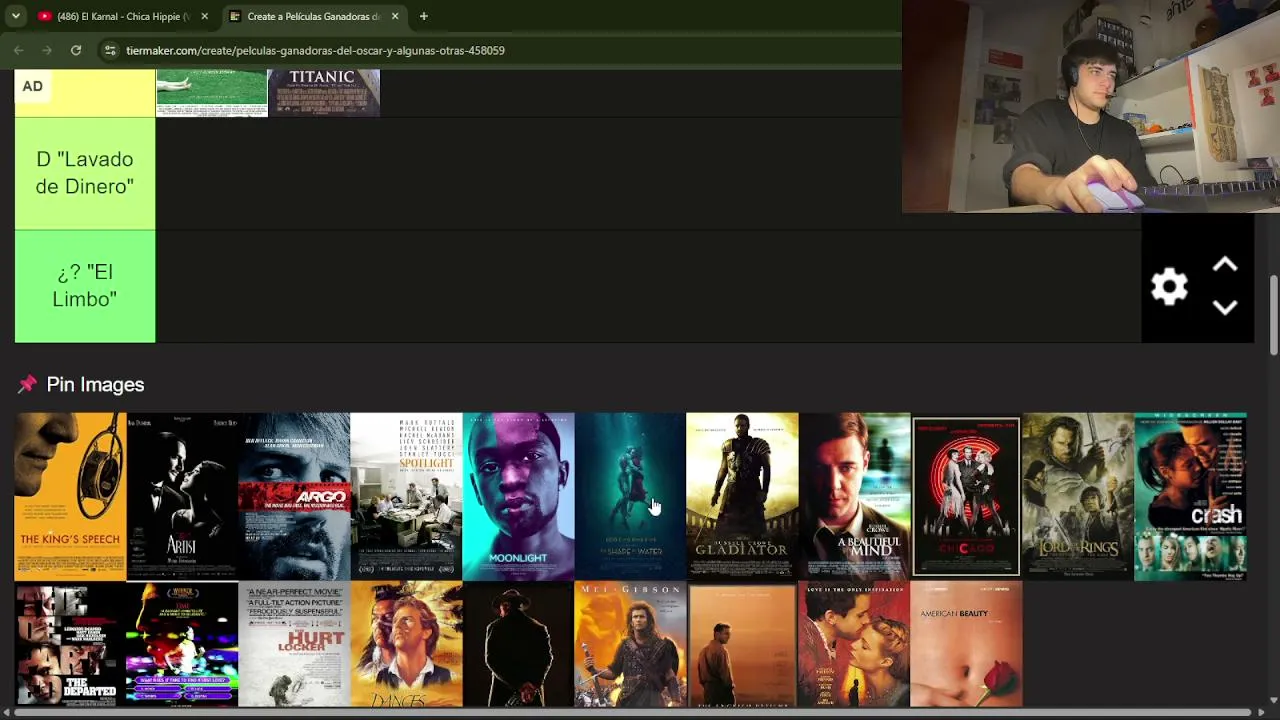The height and width of the screenshot is (720, 1280).
Task: Select The Artist poster
Action: coord(182,496)
